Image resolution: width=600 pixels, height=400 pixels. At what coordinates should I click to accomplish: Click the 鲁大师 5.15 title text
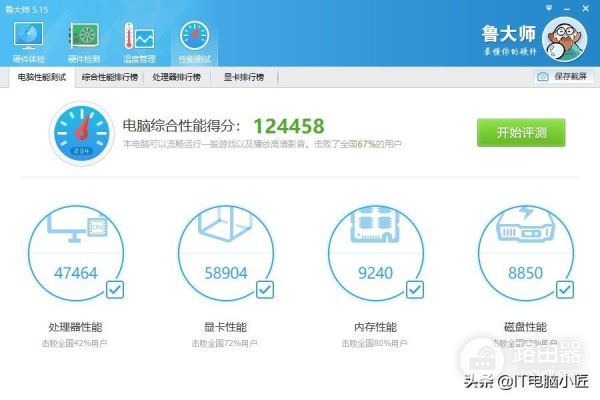[x=26, y=9]
